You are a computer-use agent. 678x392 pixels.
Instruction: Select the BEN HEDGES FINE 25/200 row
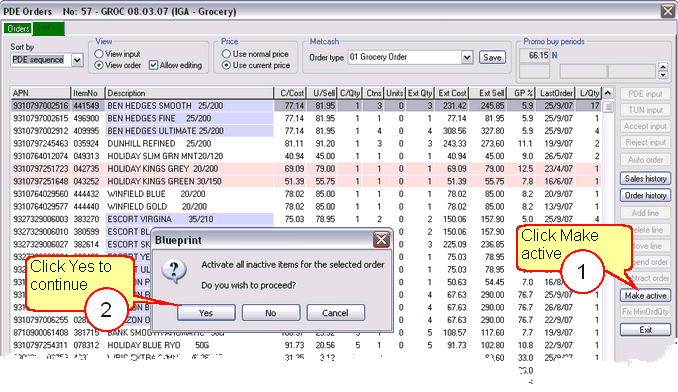(x=306, y=118)
